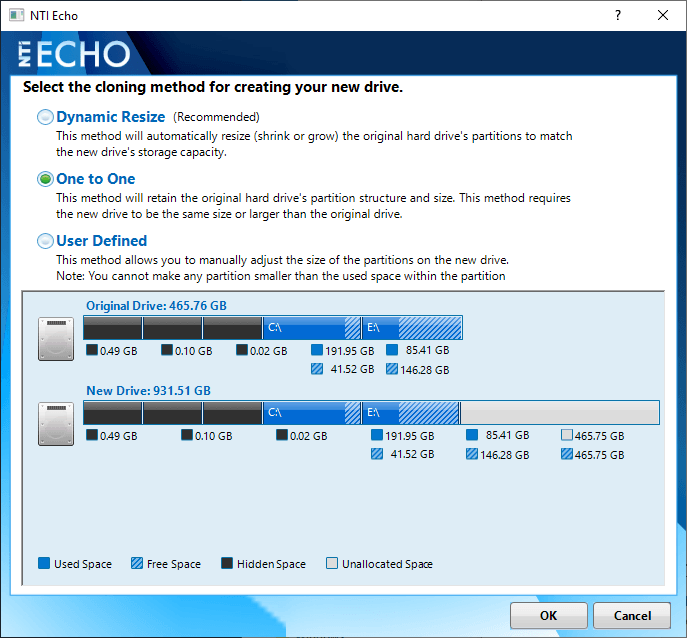The width and height of the screenshot is (687, 638).
Task: Click first hidden partition on Original Drive
Action: click(x=112, y=328)
